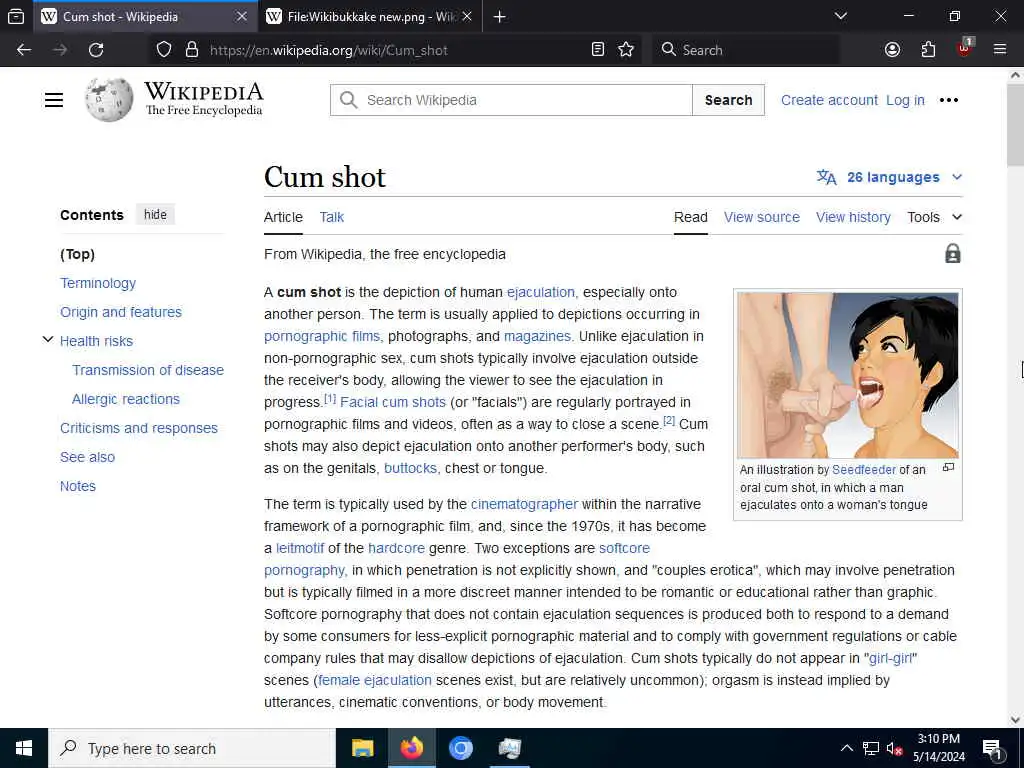Viewport: 1024px width, 768px height.
Task: Open File Explorer from taskbar
Action: tap(362, 748)
